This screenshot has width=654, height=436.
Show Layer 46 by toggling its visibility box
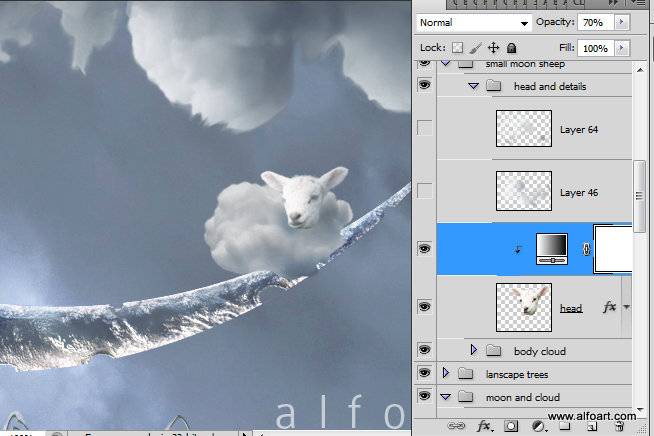(x=425, y=191)
